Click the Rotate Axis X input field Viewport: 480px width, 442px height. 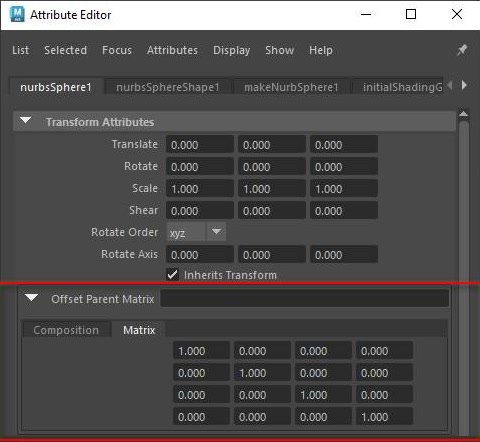coord(200,255)
